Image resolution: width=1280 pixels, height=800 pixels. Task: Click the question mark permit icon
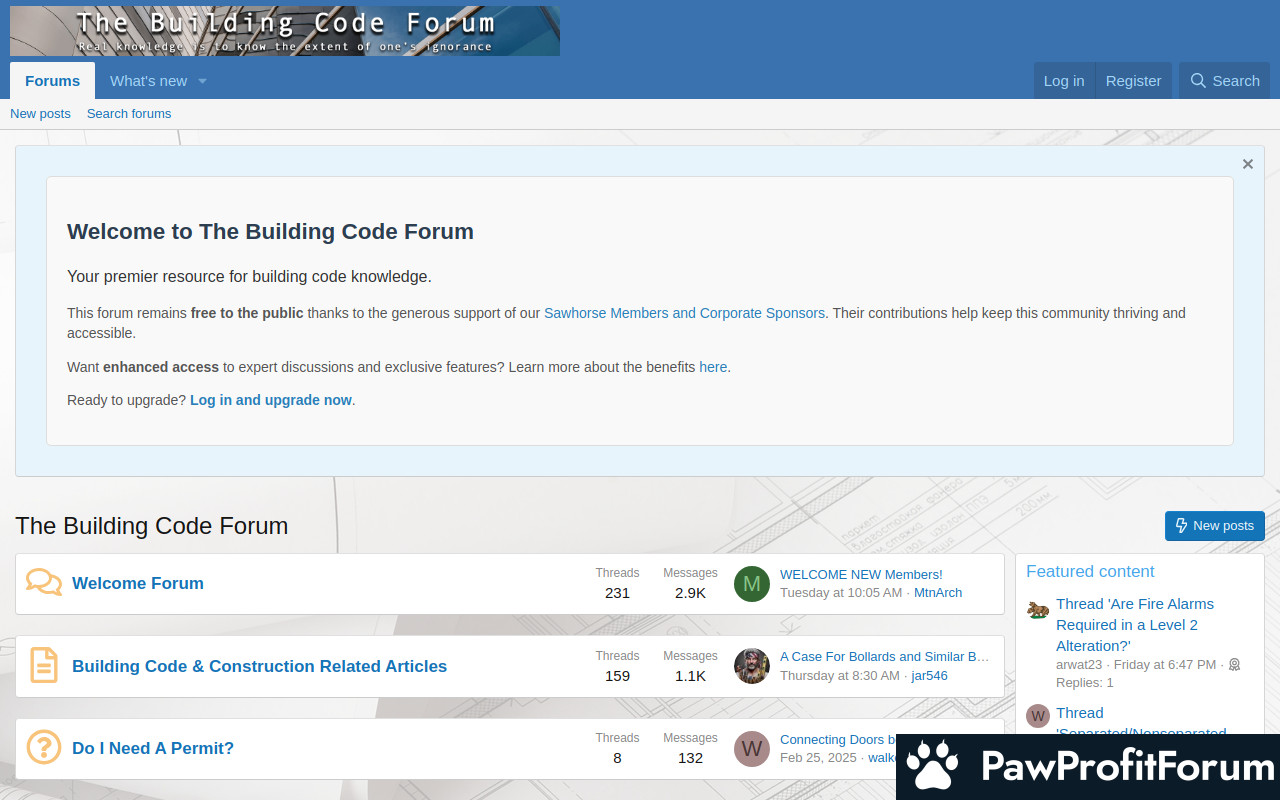44,748
